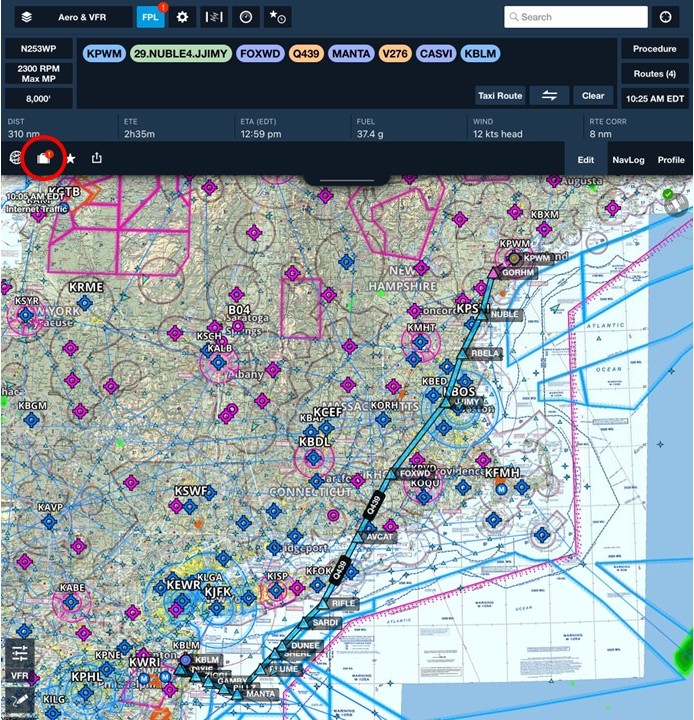Viewport: 694px width, 720px height.
Task: Tap the MANTA waypoint on the map
Action: click(237, 694)
